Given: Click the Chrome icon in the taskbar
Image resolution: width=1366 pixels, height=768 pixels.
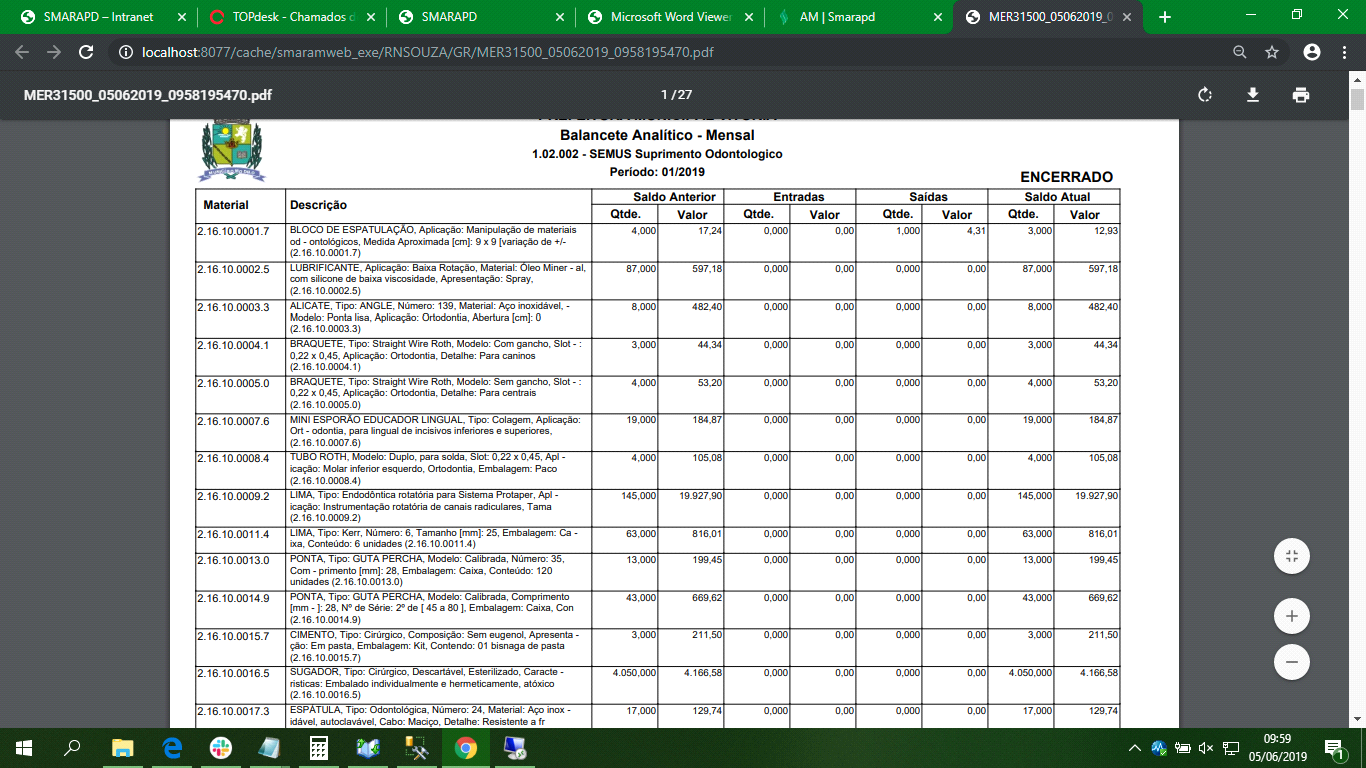Looking at the screenshot, I should click(x=465, y=747).
